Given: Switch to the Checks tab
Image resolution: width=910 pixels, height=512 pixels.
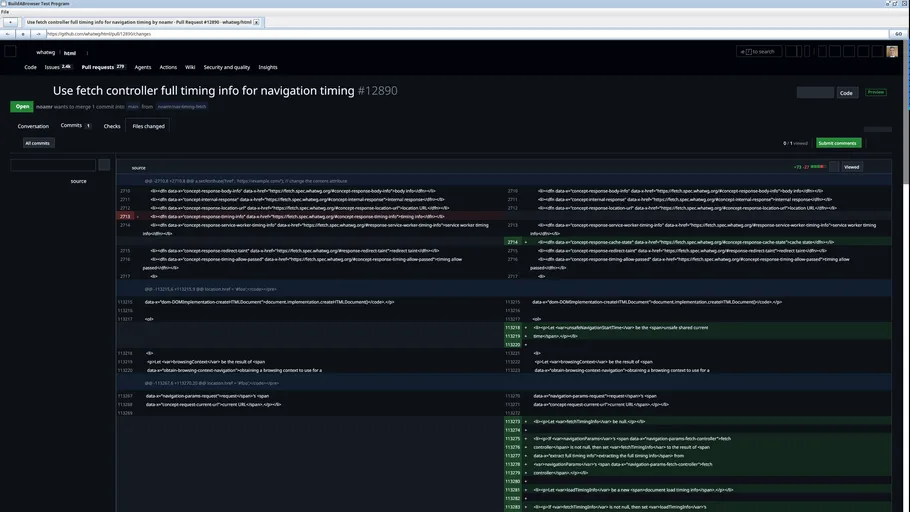Looking at the screenshot, I should pyautogui.click(x=112, y=126).
